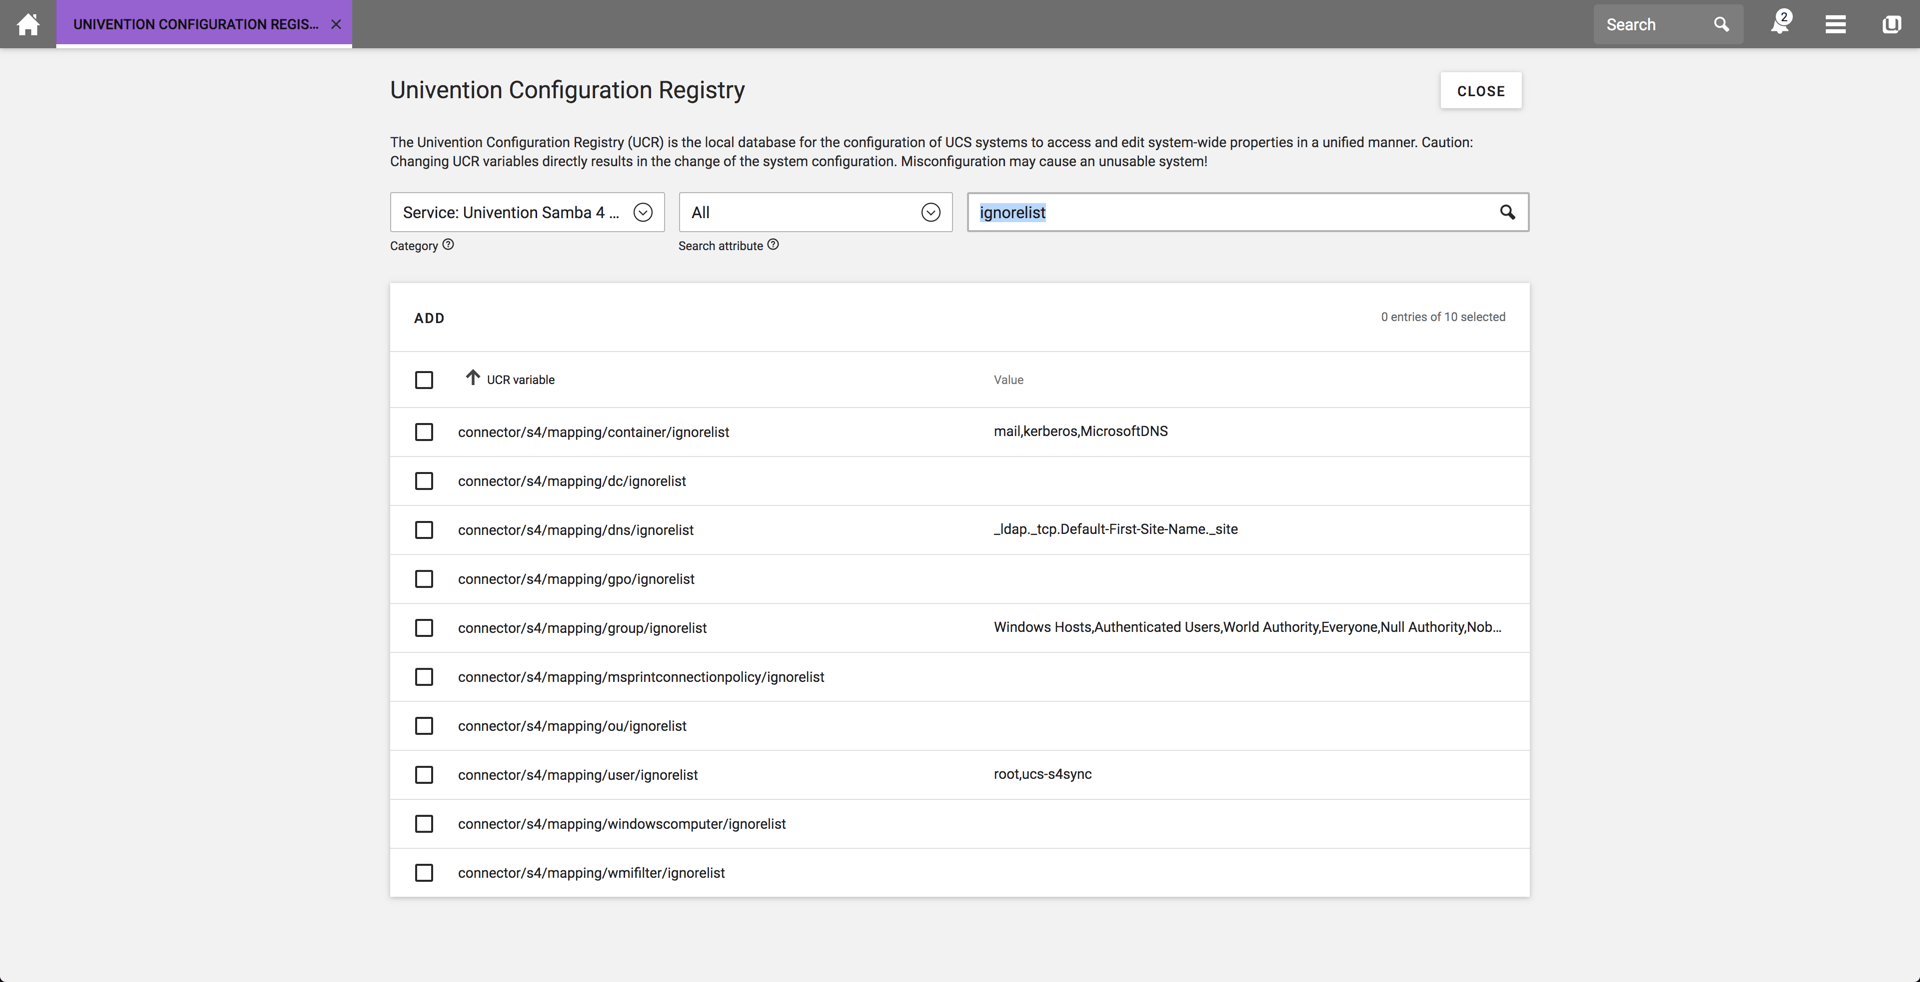This screenshot has width=1920, height=982.
Task: Open connector/s4/mapping/msprintconnectionpolicy/ignorelist
Action: [x=641, y=677]
